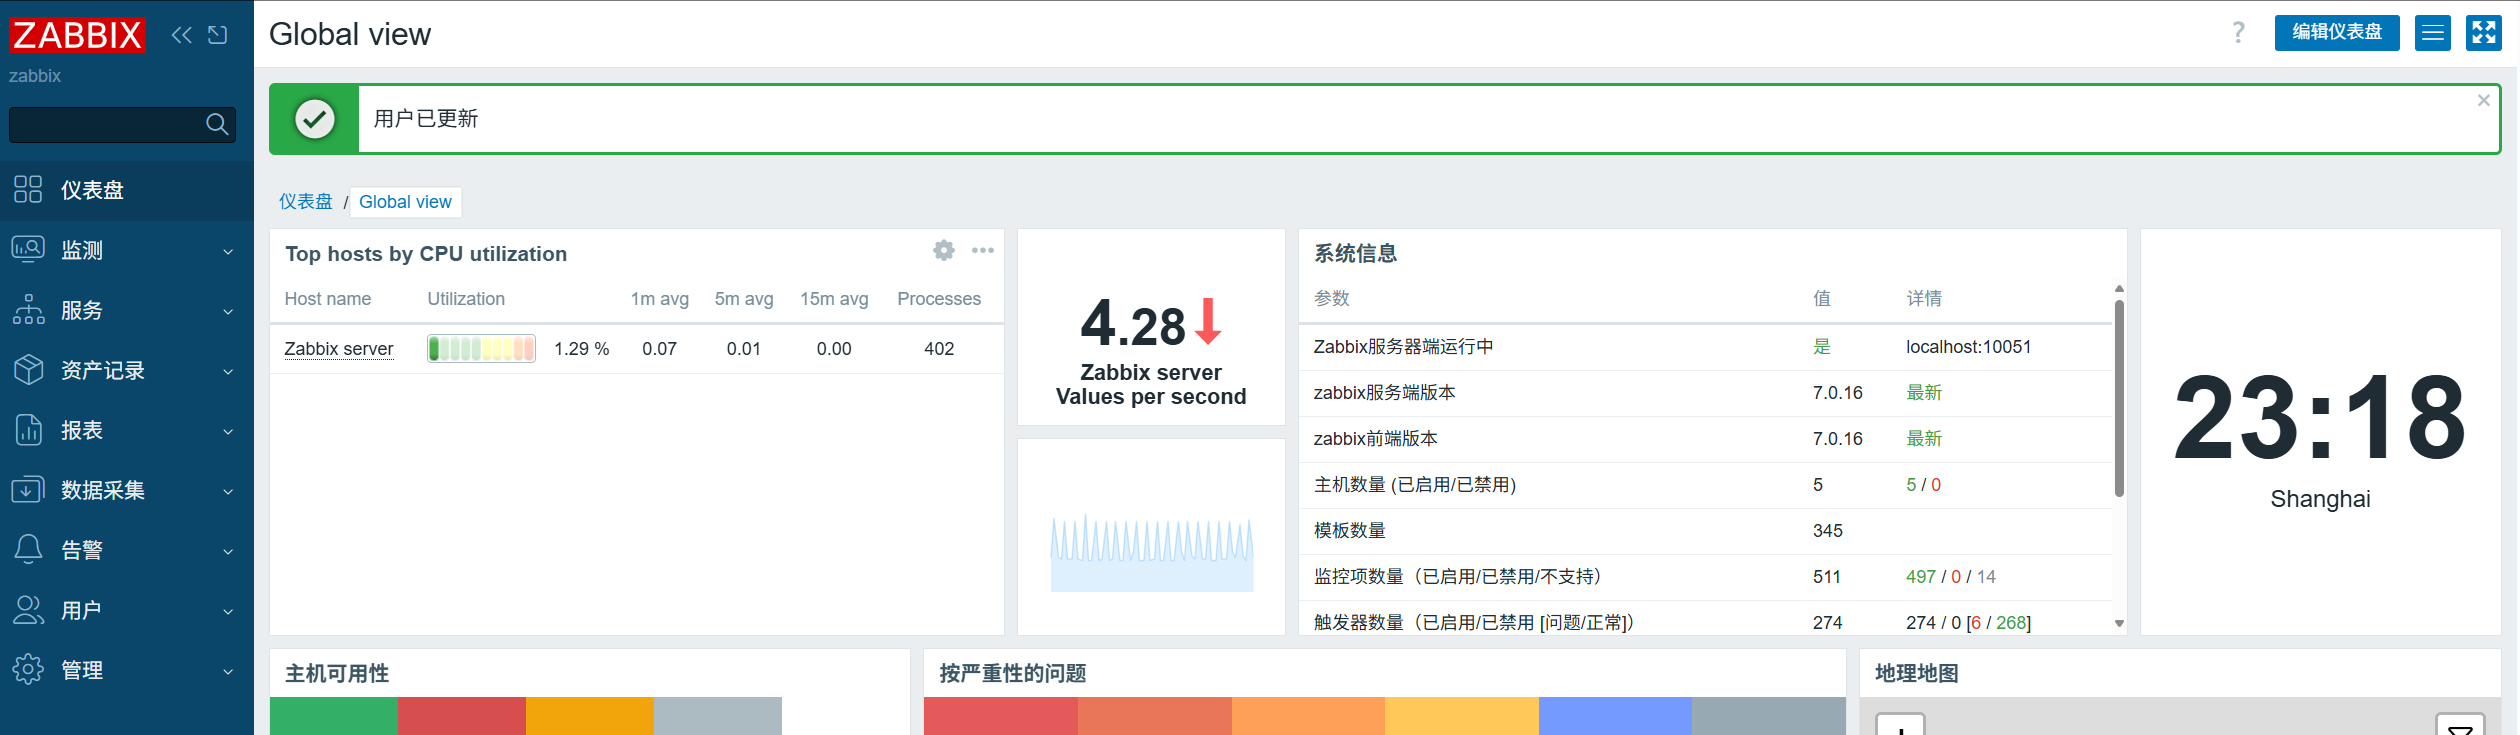Open the 报表 menu label
This screenshot has height=735, width=2520.
82,430
